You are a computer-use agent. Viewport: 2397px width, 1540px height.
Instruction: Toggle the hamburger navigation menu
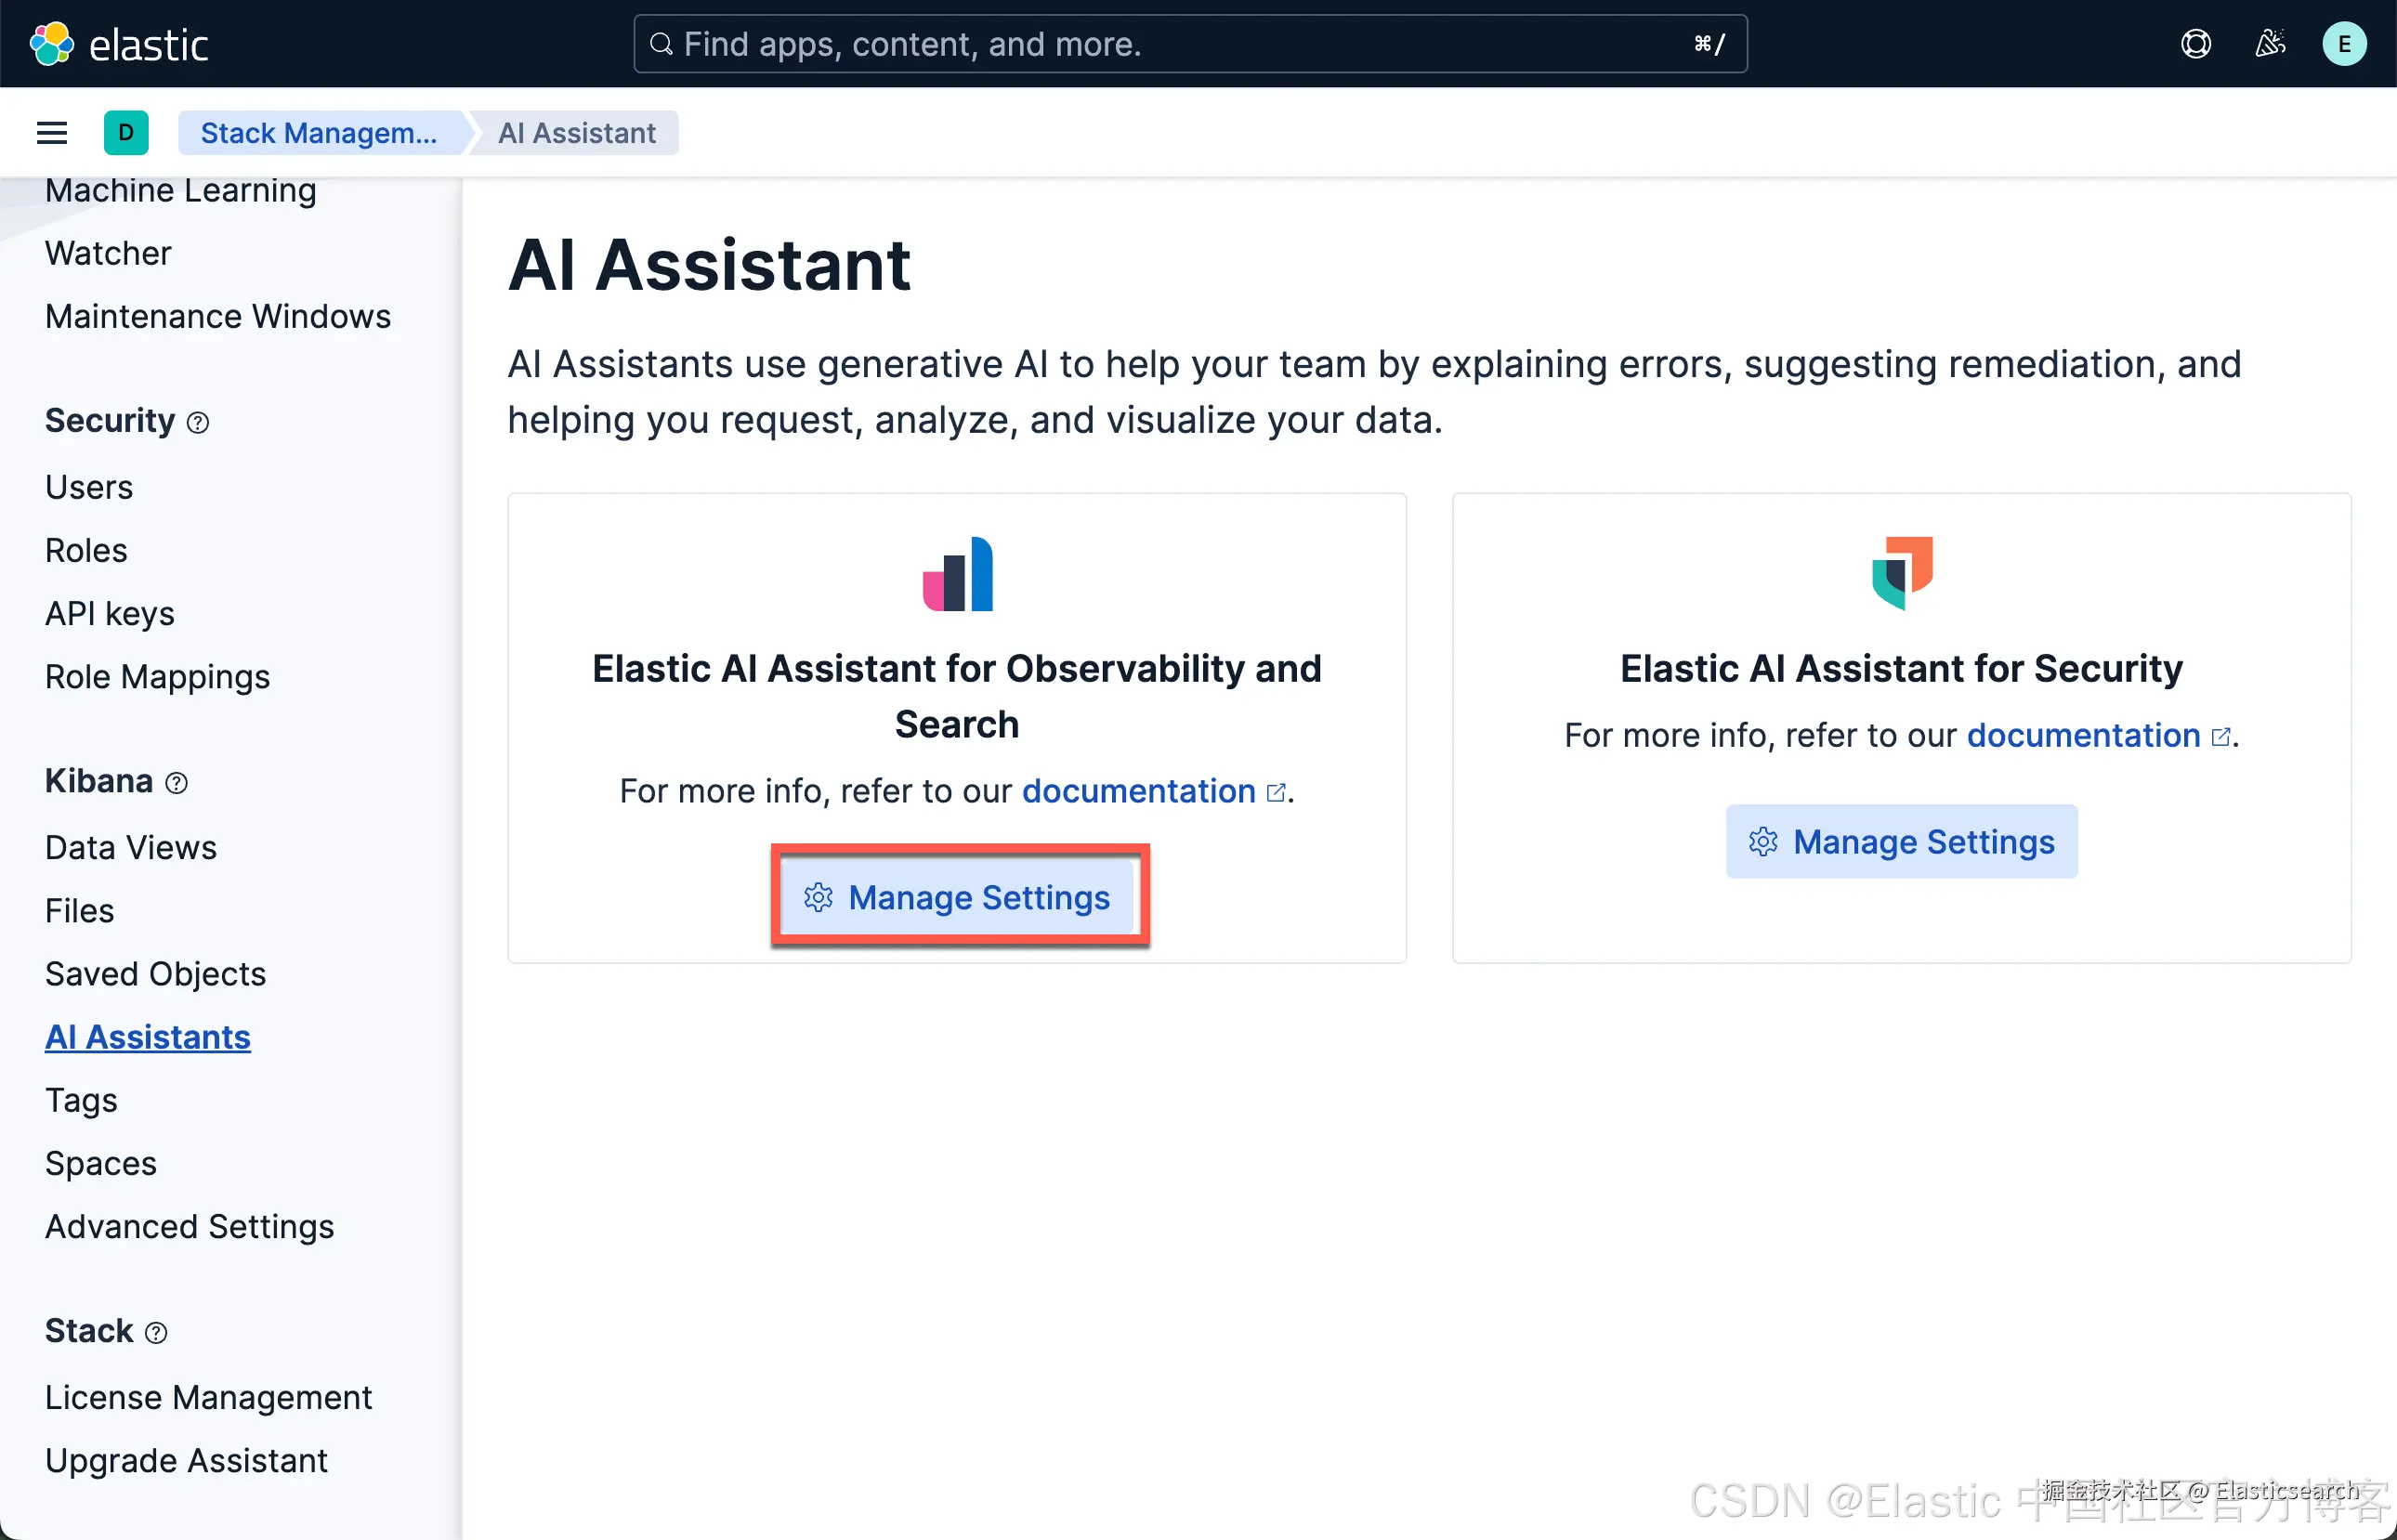point(52,133)
